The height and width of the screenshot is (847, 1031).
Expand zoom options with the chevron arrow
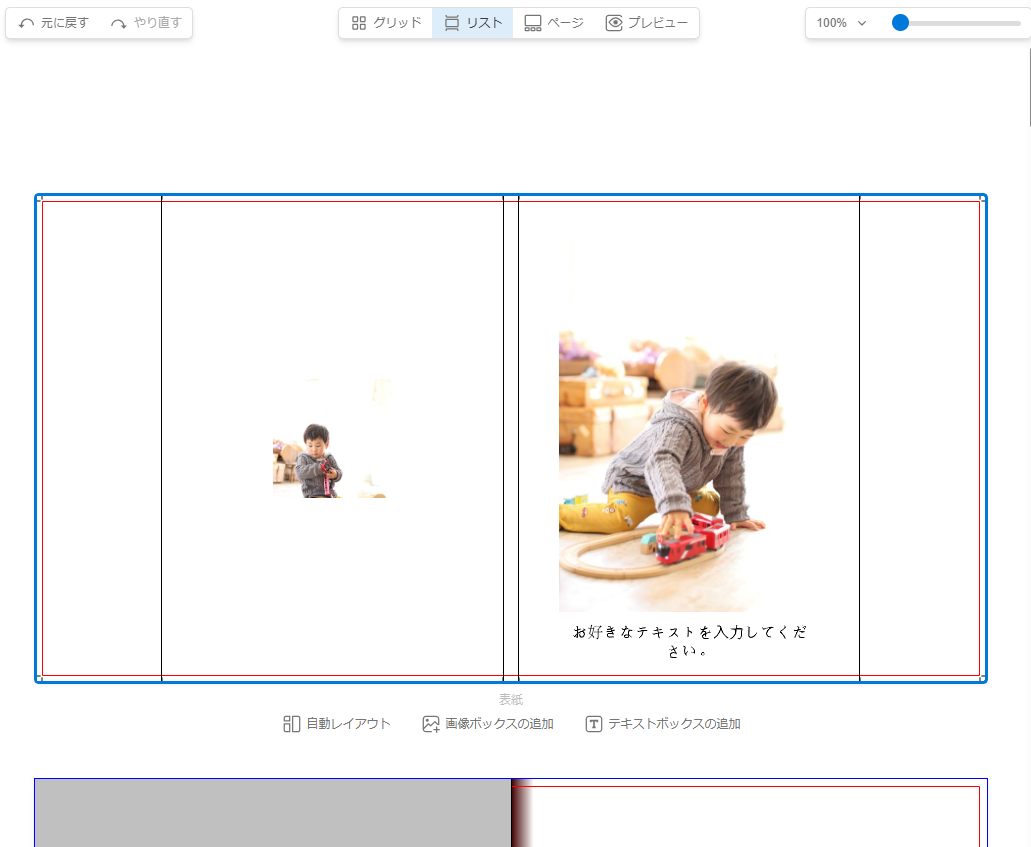pos(862,23)
